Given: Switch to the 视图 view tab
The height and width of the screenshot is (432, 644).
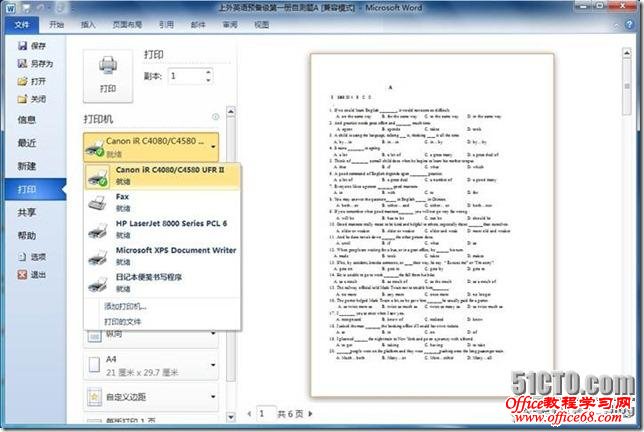Looking at the screenshot, I should 262,25.
